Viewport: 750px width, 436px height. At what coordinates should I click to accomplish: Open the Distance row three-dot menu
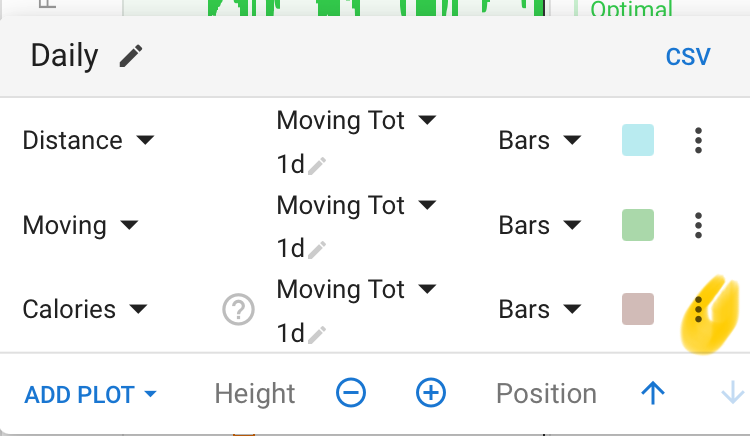[698, 141]
